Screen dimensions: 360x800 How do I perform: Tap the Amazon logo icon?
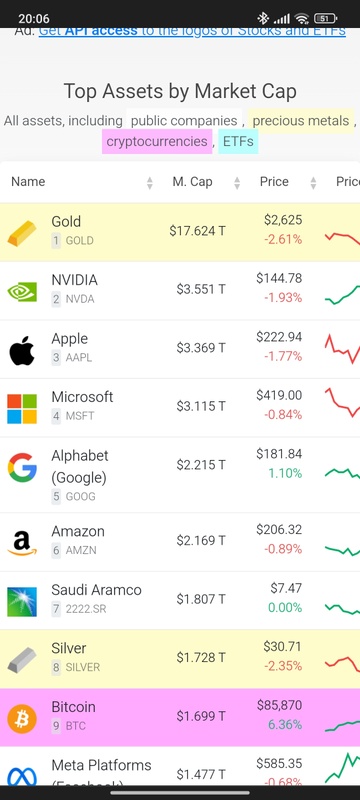pyautogui.click(x=22, y=543)
